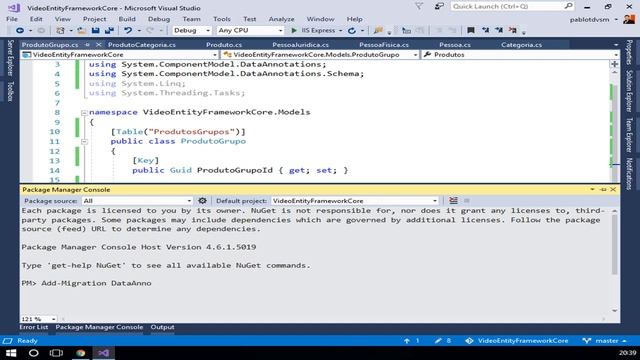Click the notifications filter icon in title bar
This screenshot has width=640, height=360.
click(x=419, y=7)
